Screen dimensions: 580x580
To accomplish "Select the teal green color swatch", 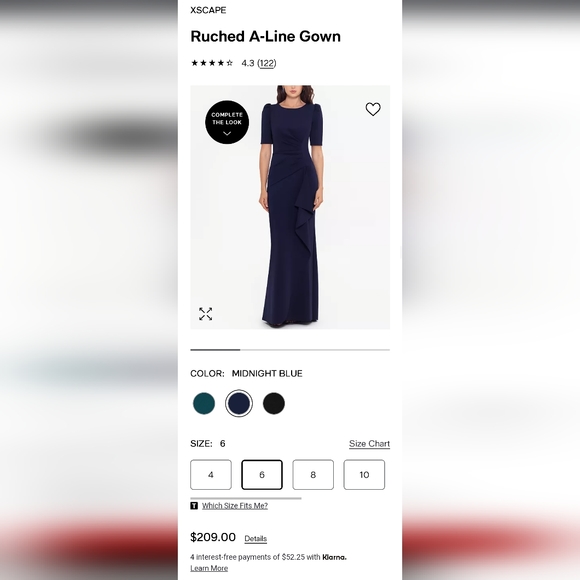I will click(204, 403).
